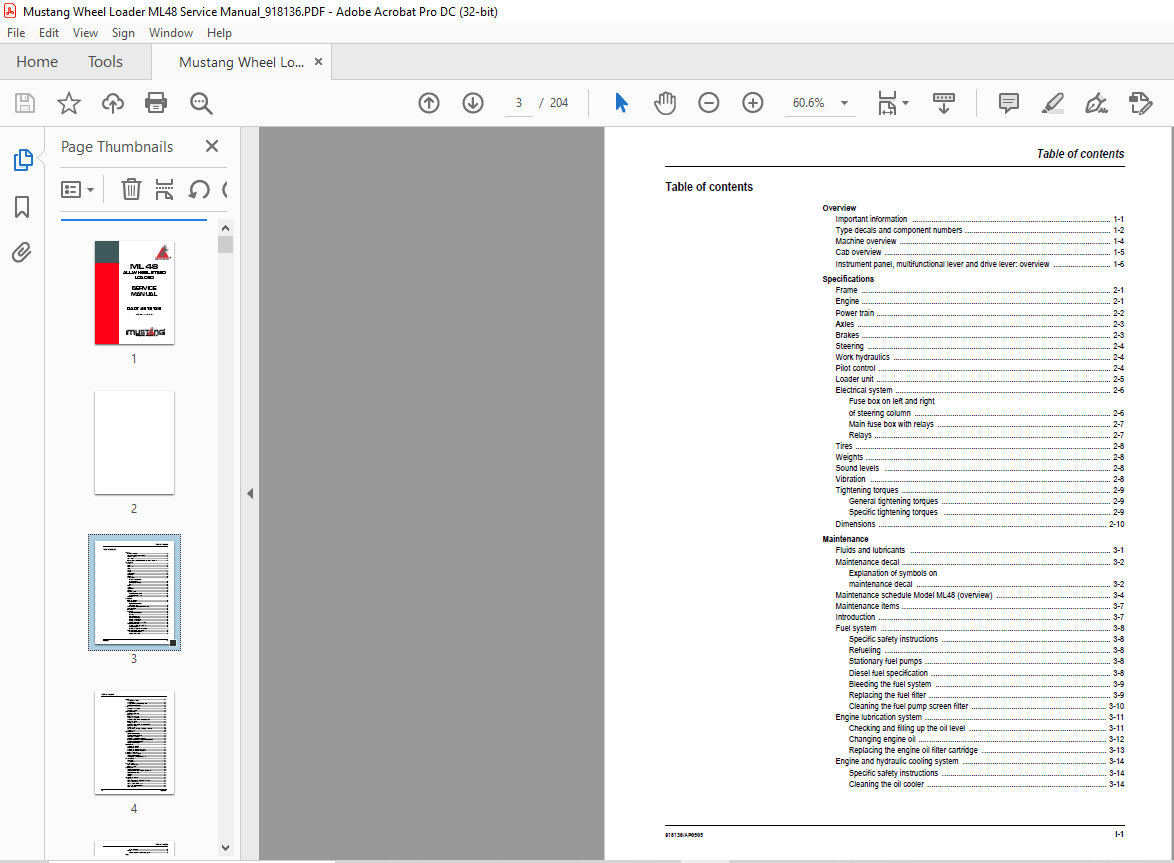Screen dimensions: 1174x863
Task: Zoom in with plus button
Action: 752,103
